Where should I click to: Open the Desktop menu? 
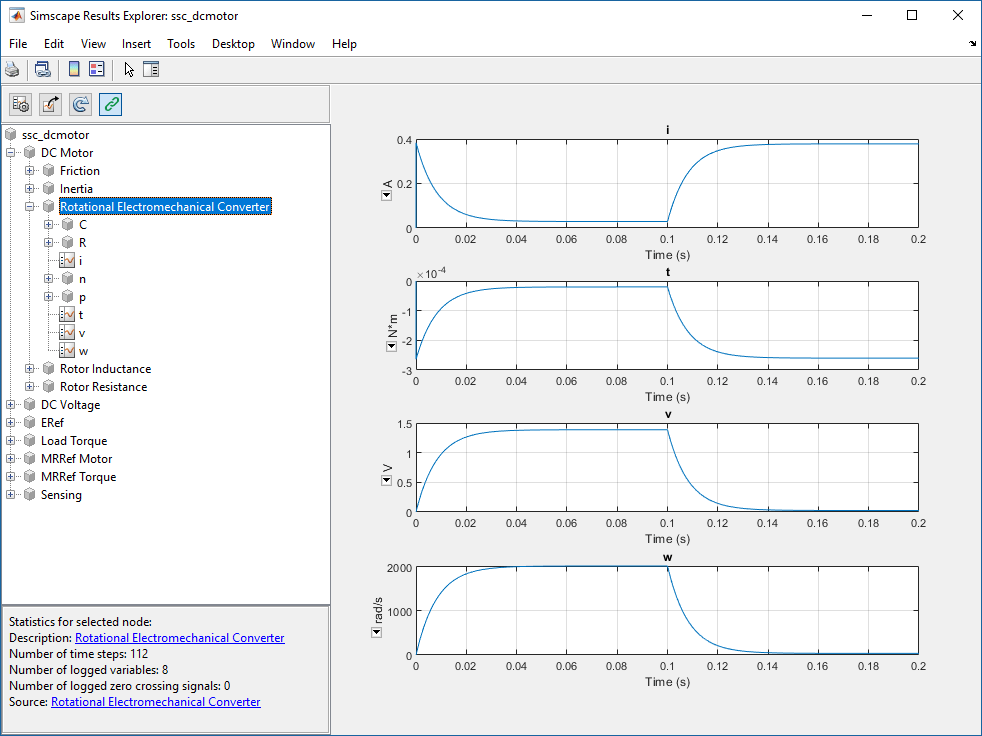tap(233, 44)
